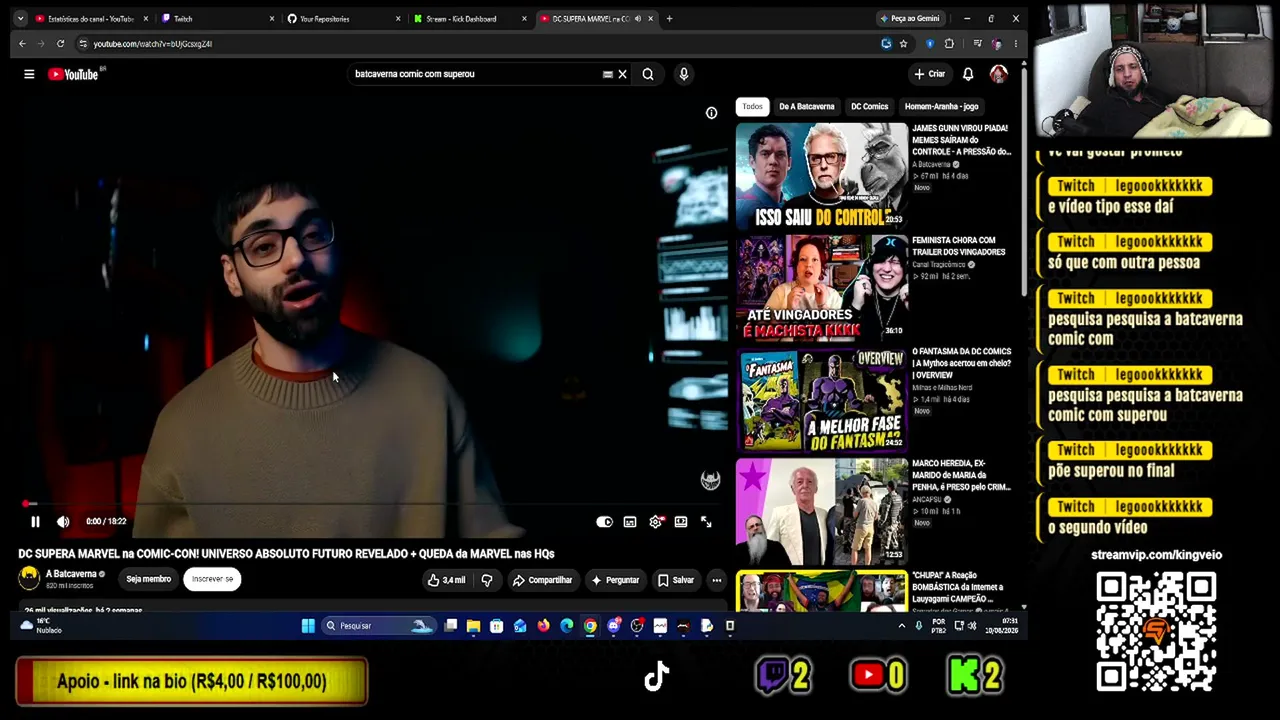Dislike the video with thumbs down
The width and height of the screenshot is (1280, 720).
point(487,580)
